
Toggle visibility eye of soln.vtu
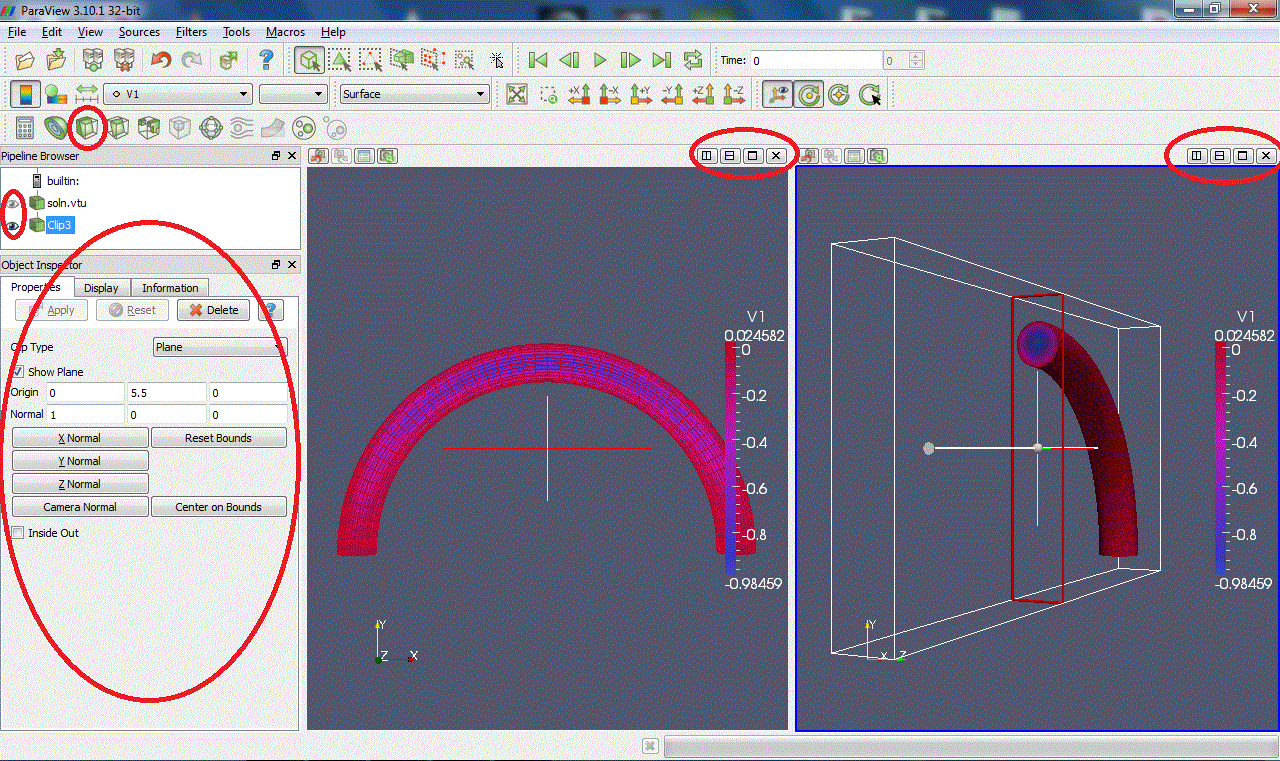(x=13, y=204)
